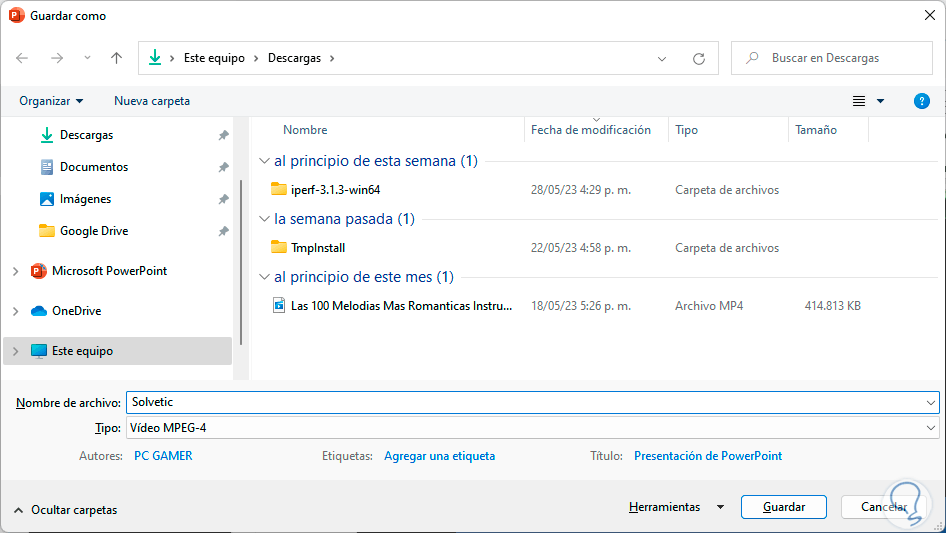Click the Guardar button

coord(783,507)
